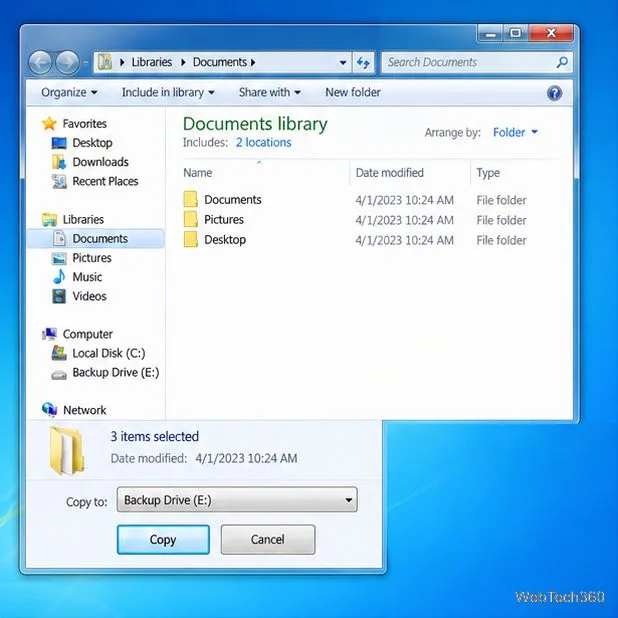Click Documents in the address breadcrumb
The image size is (618, 618).
[220, 62]
